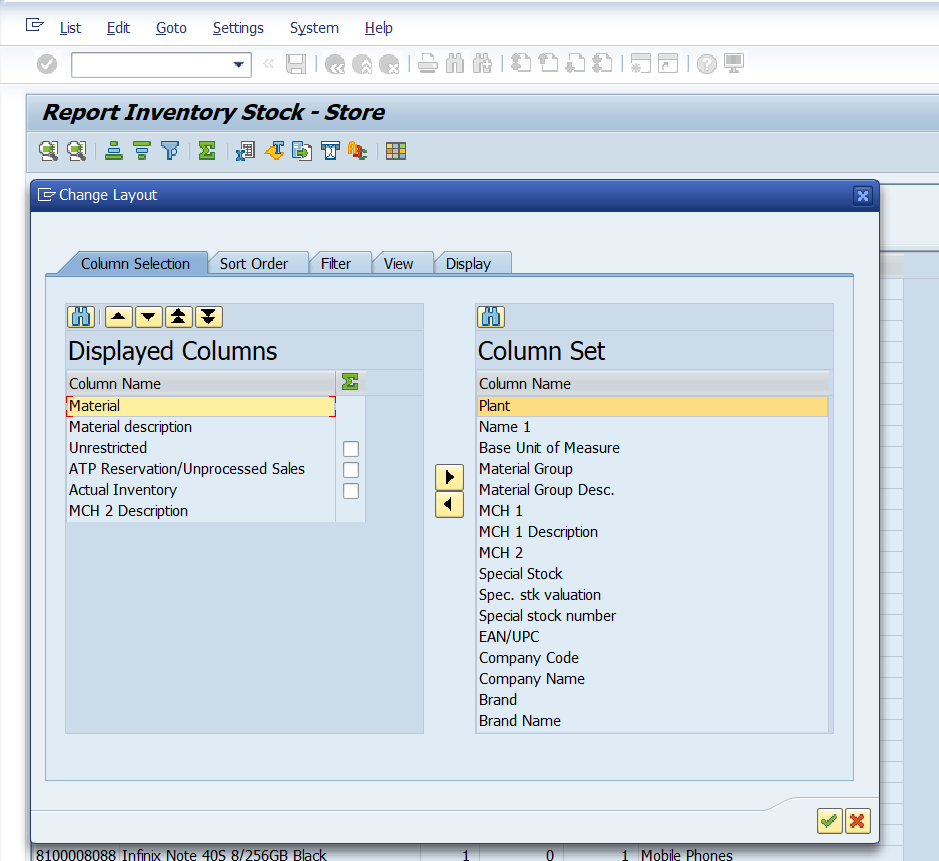
Task: Move selected column to the bottom
Action: (208, 317)
